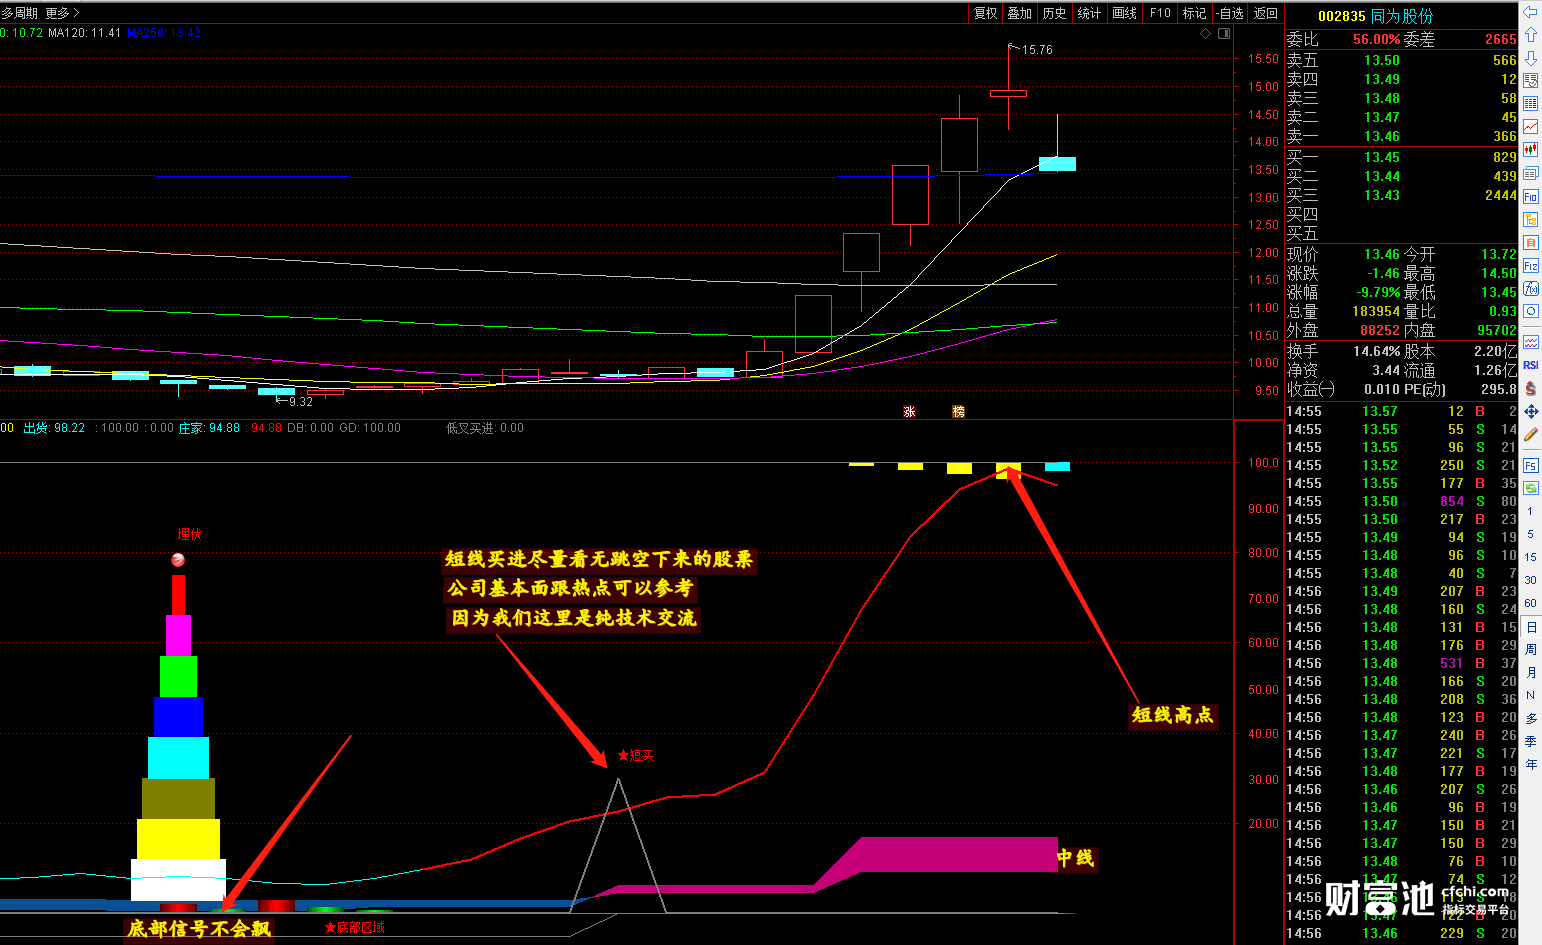Click the 低叉买进: 0.00 indicator label
1542x945 pixels.
(484, 428)
